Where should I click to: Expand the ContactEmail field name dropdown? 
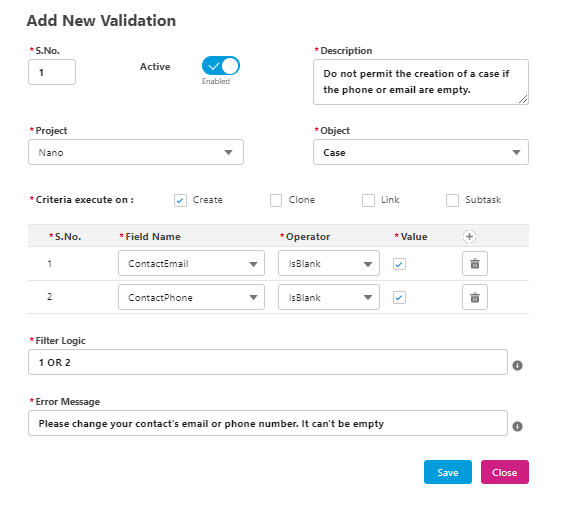[191, 263]
